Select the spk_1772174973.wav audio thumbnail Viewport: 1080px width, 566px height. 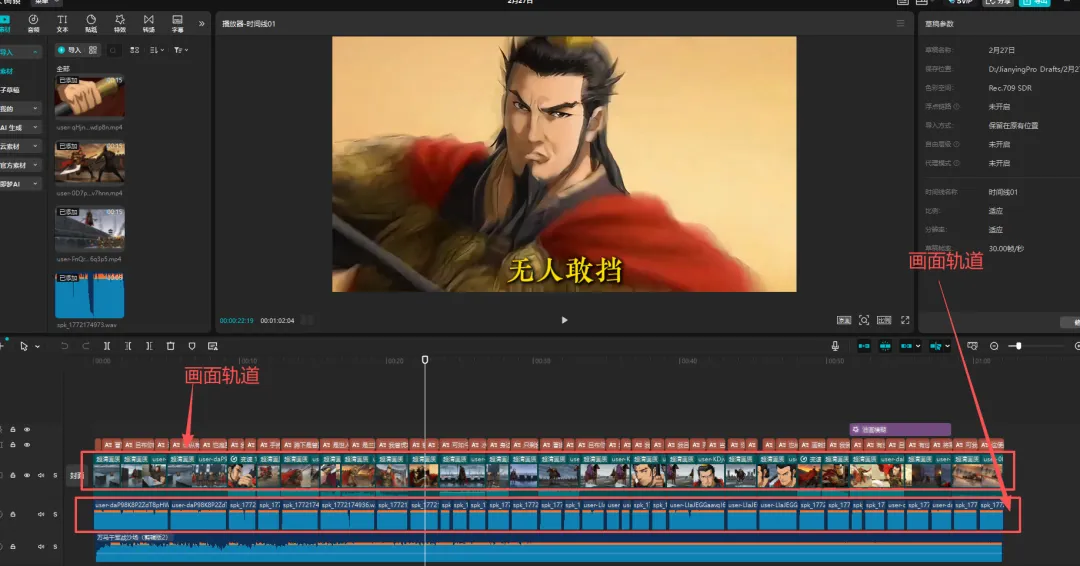click(x=90, y=295)
